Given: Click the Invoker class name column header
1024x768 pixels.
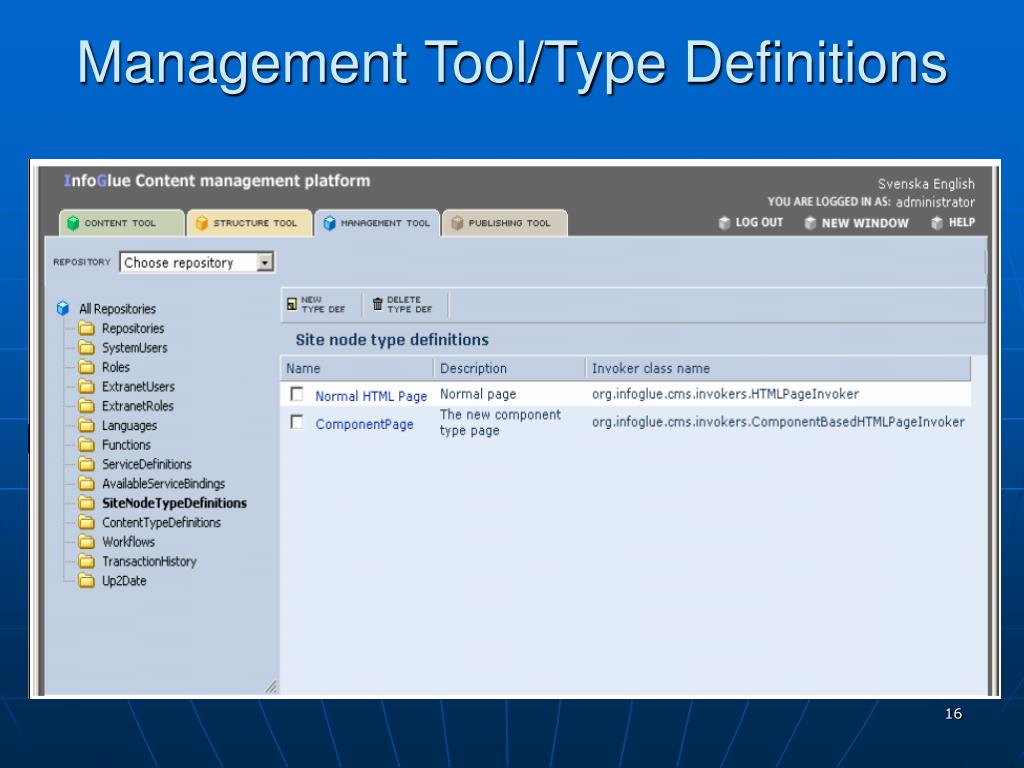Looking at the screenshot, I should (x=650, y=368).
